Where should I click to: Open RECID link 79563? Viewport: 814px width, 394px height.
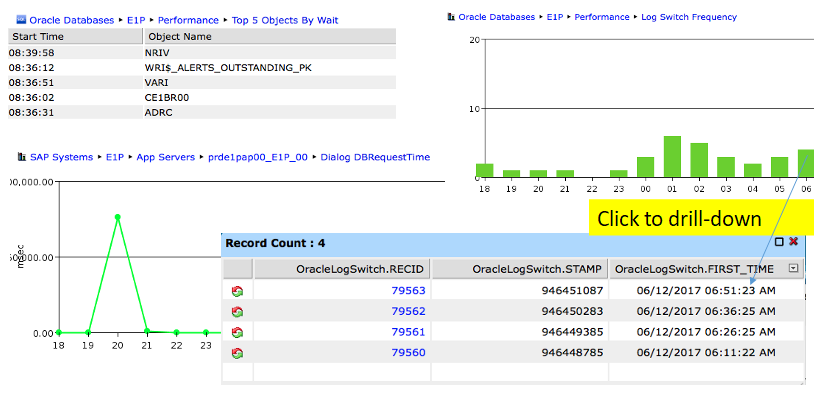(408, 291)
